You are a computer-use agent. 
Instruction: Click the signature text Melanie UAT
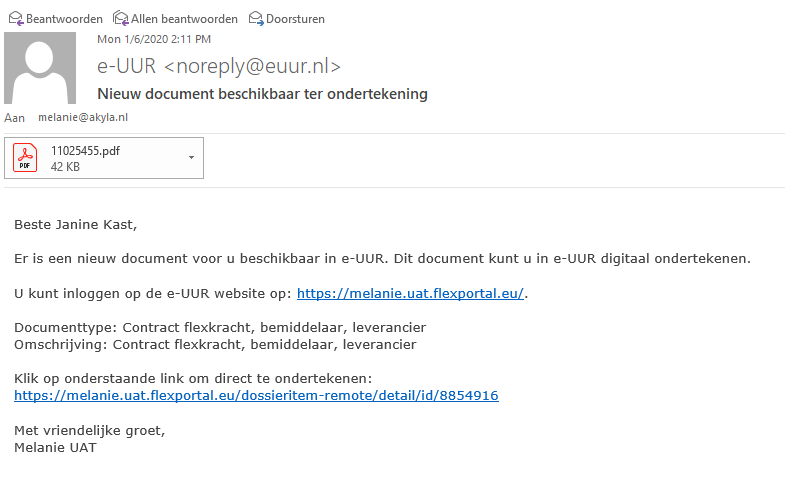pyautogui.click(x=55, y=447)
